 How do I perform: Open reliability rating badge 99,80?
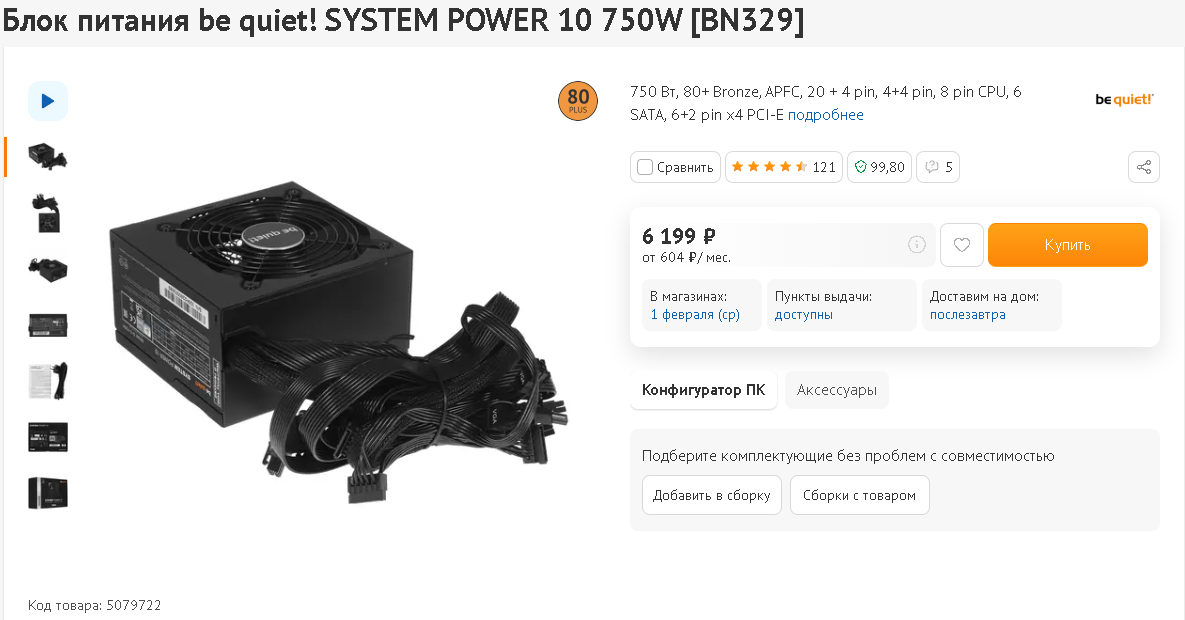(x=879, y=167)
